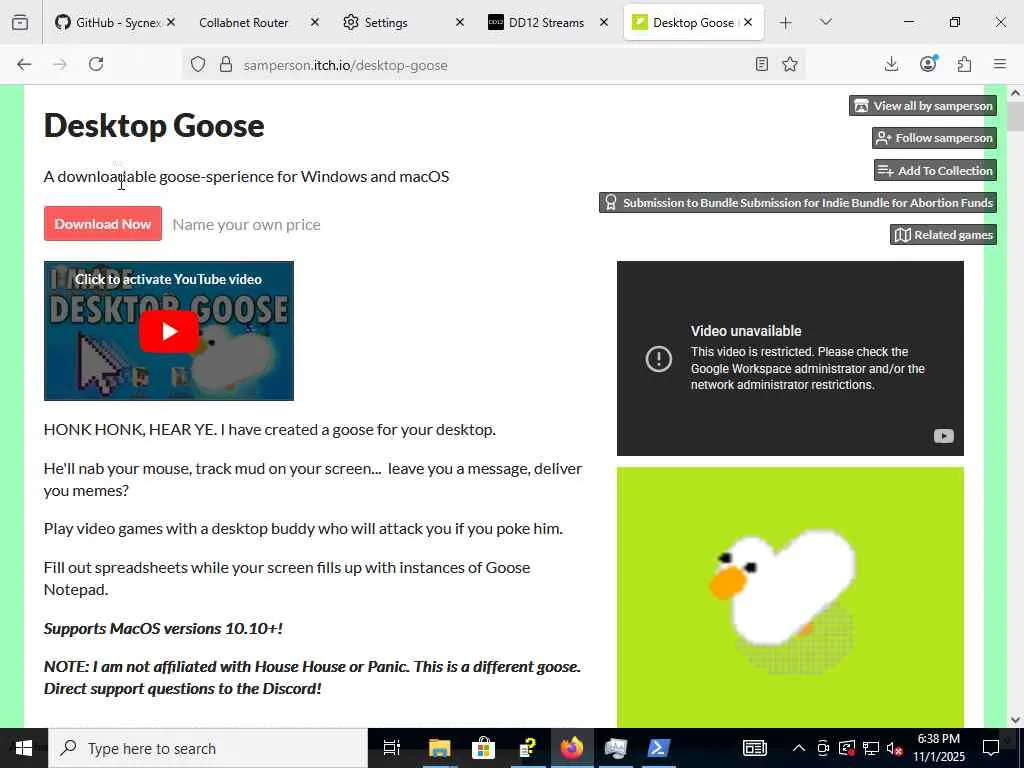This screenshot has height=768, width=1024.
Task: Open the News and interests widget
Action: pyautogui.click(x=754, y=748)
